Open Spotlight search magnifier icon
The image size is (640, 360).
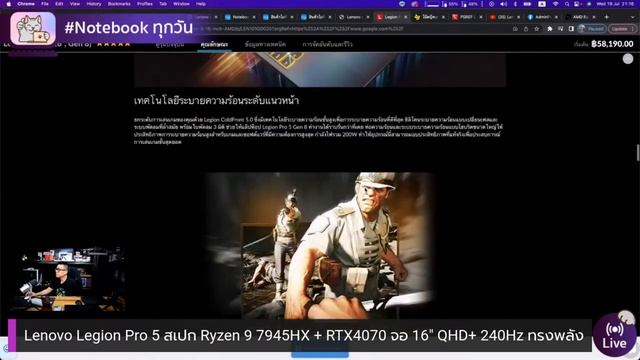tap(567, 4)
